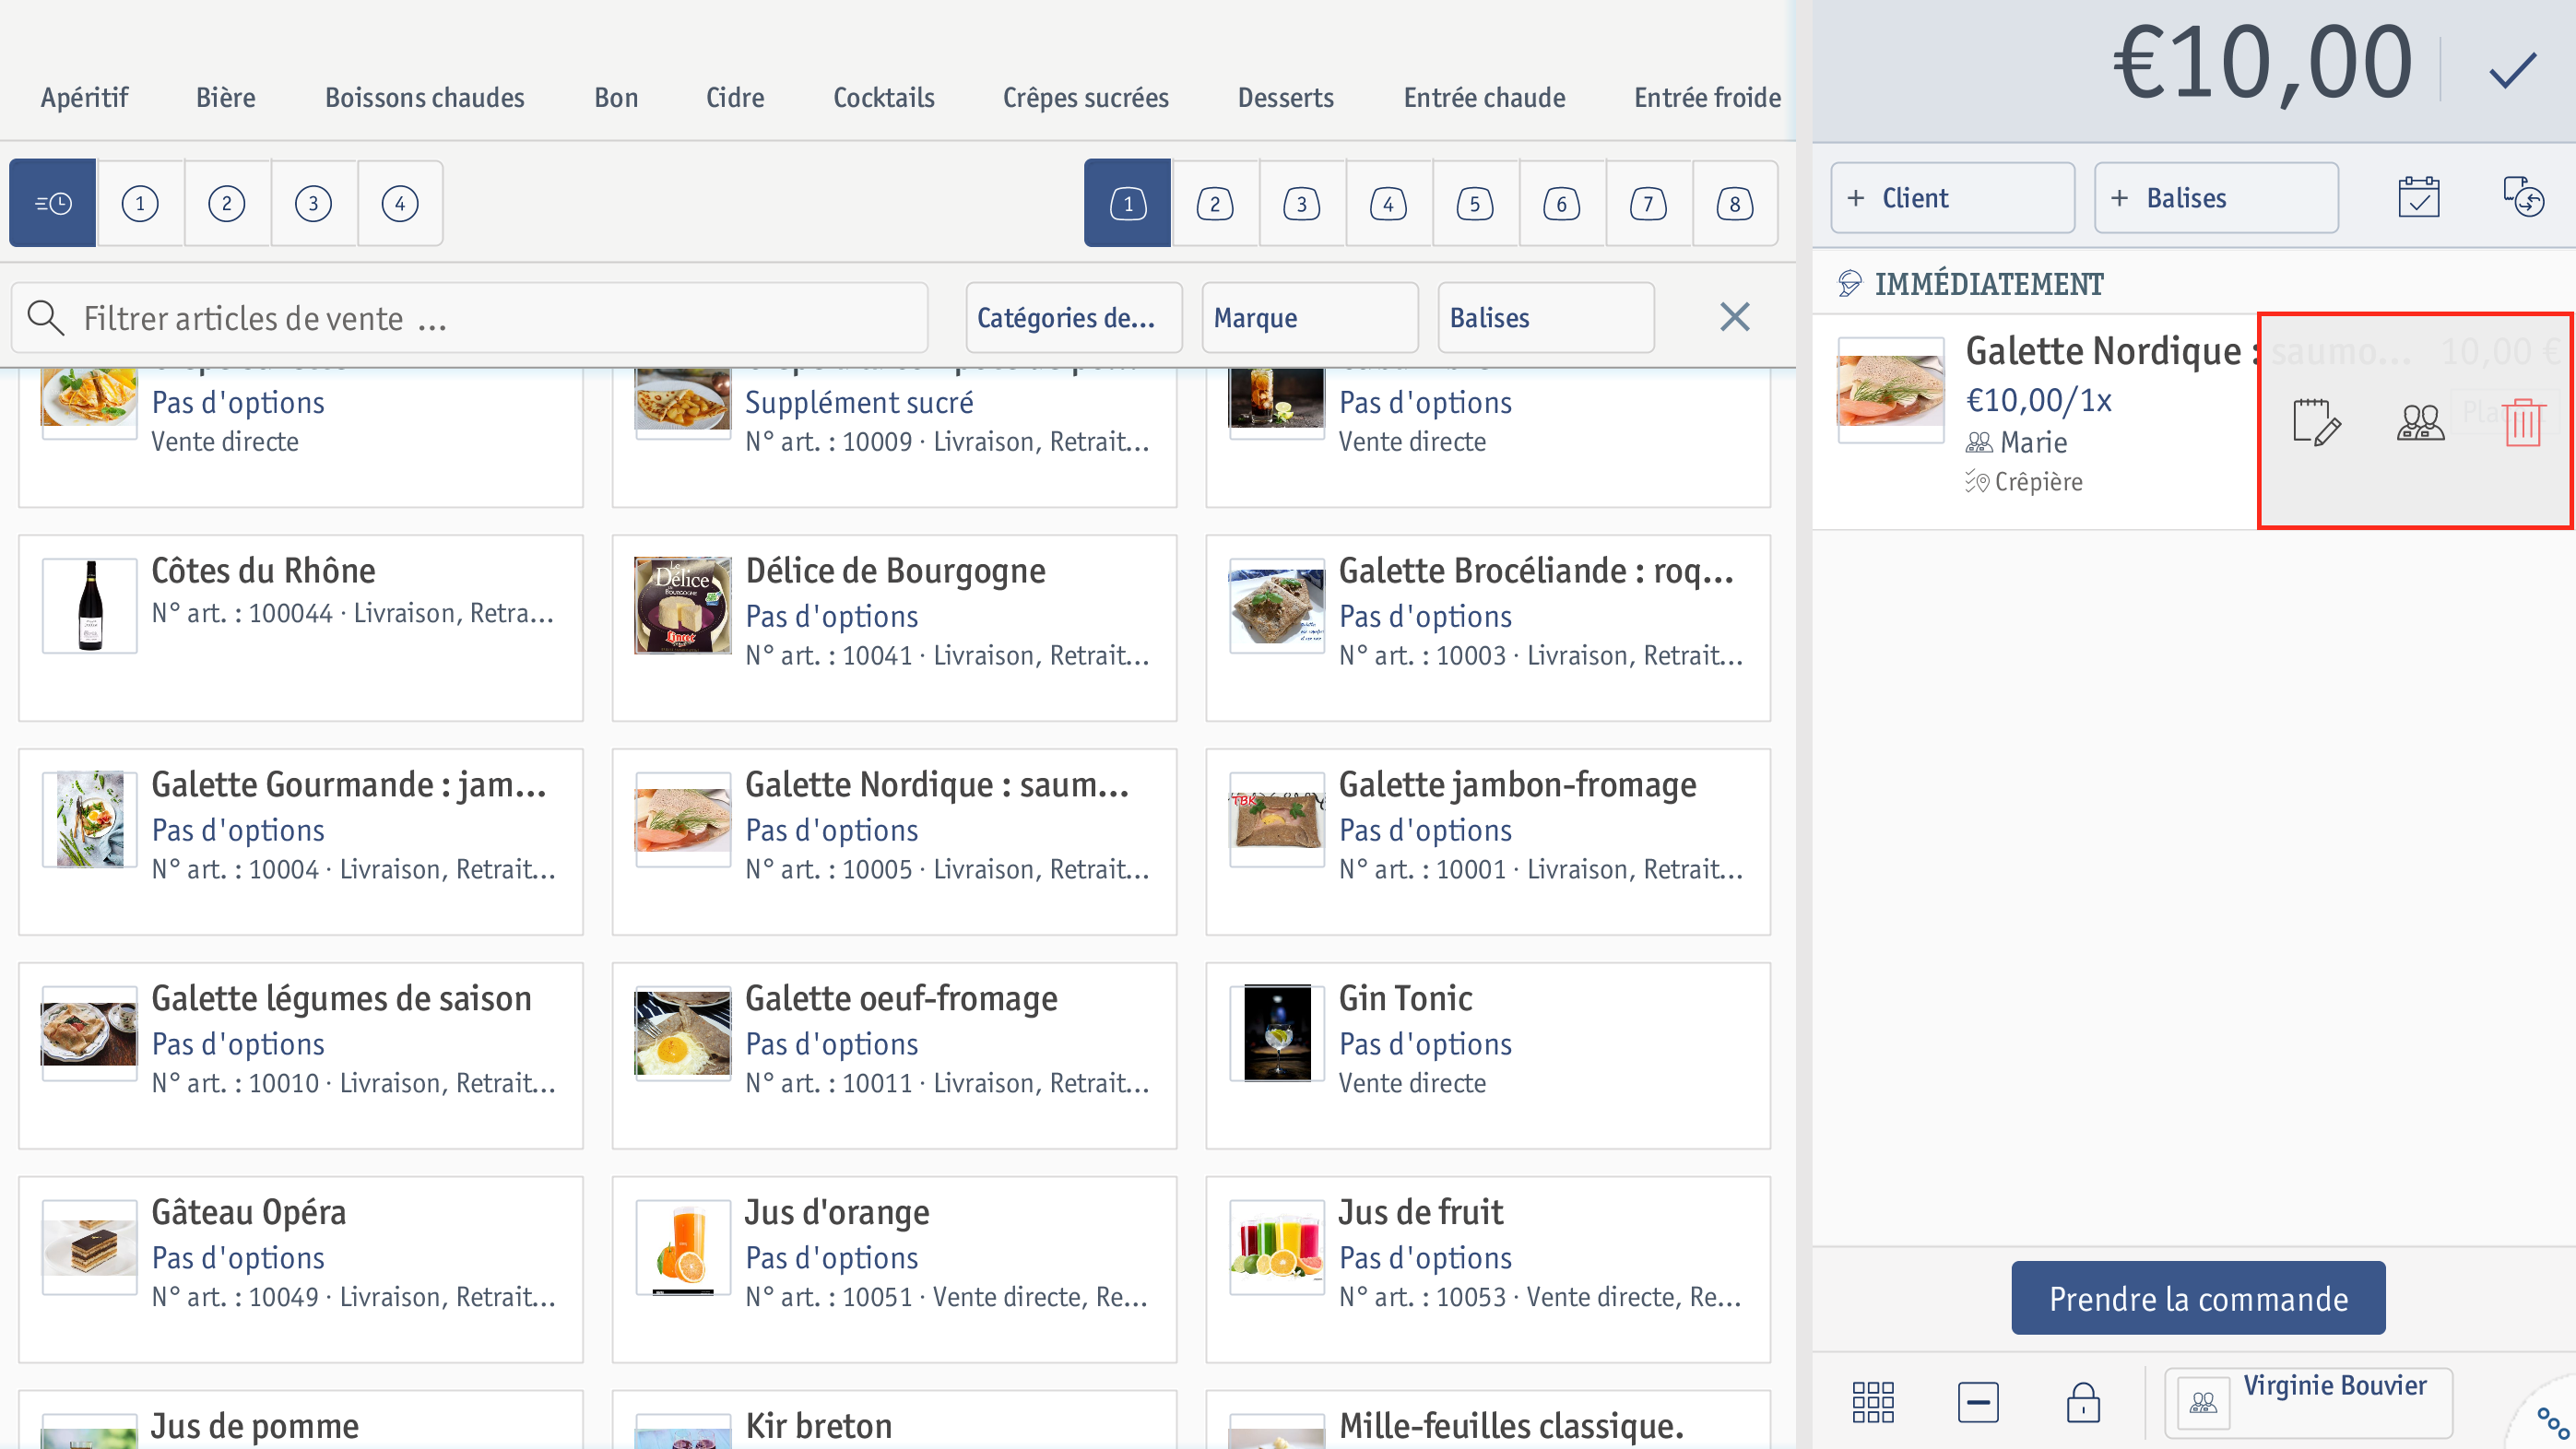
Task: Open the grid view icon
Action: click(1872, 1402)
